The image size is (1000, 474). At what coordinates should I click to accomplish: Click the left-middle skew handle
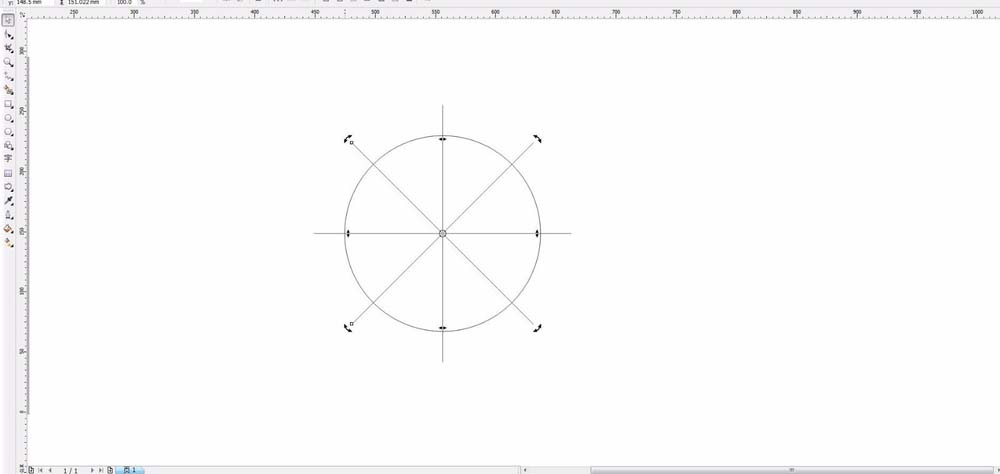pos(348,233)
